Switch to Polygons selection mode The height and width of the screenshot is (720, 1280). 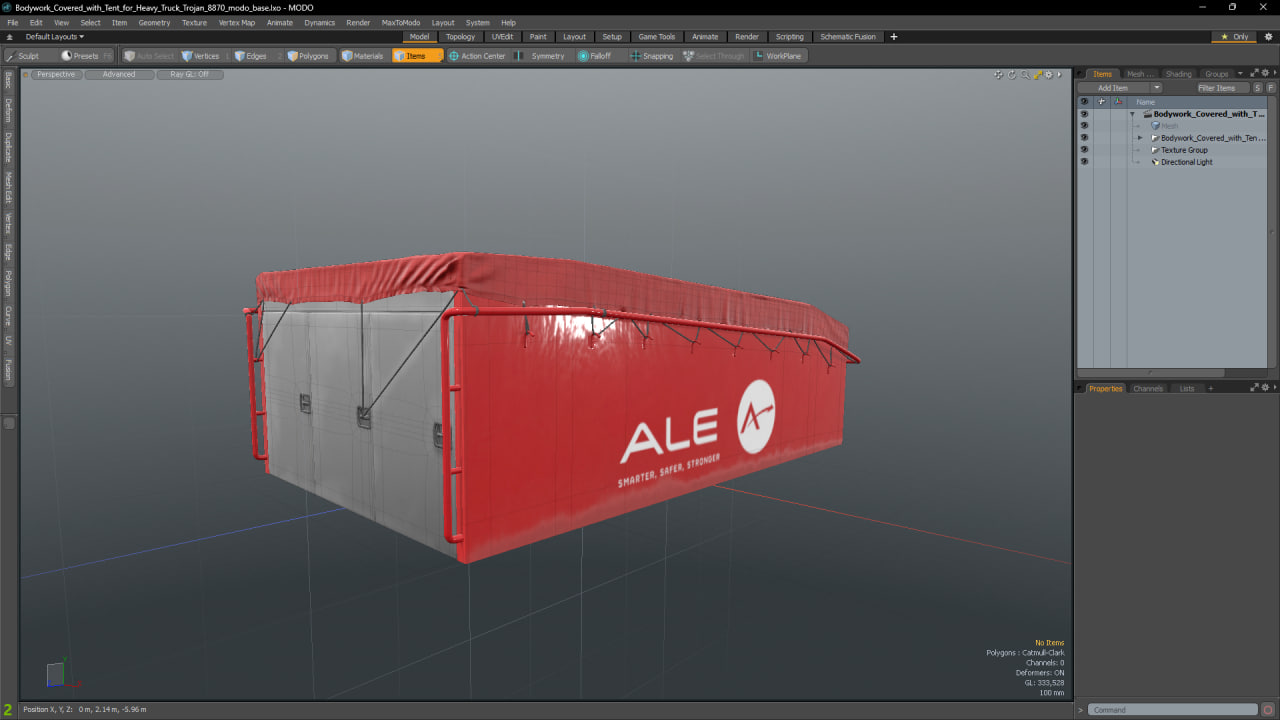click(x=308, y=56)
